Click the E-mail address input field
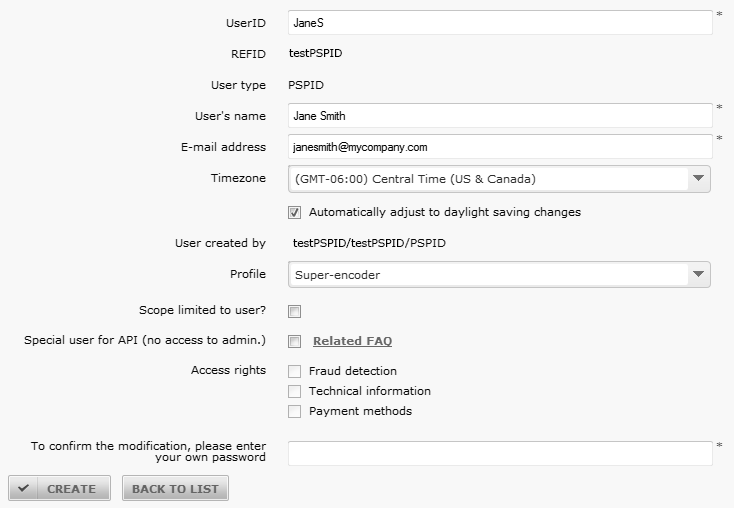The height and width of the screenshot is (508, 734). [500, 147]
